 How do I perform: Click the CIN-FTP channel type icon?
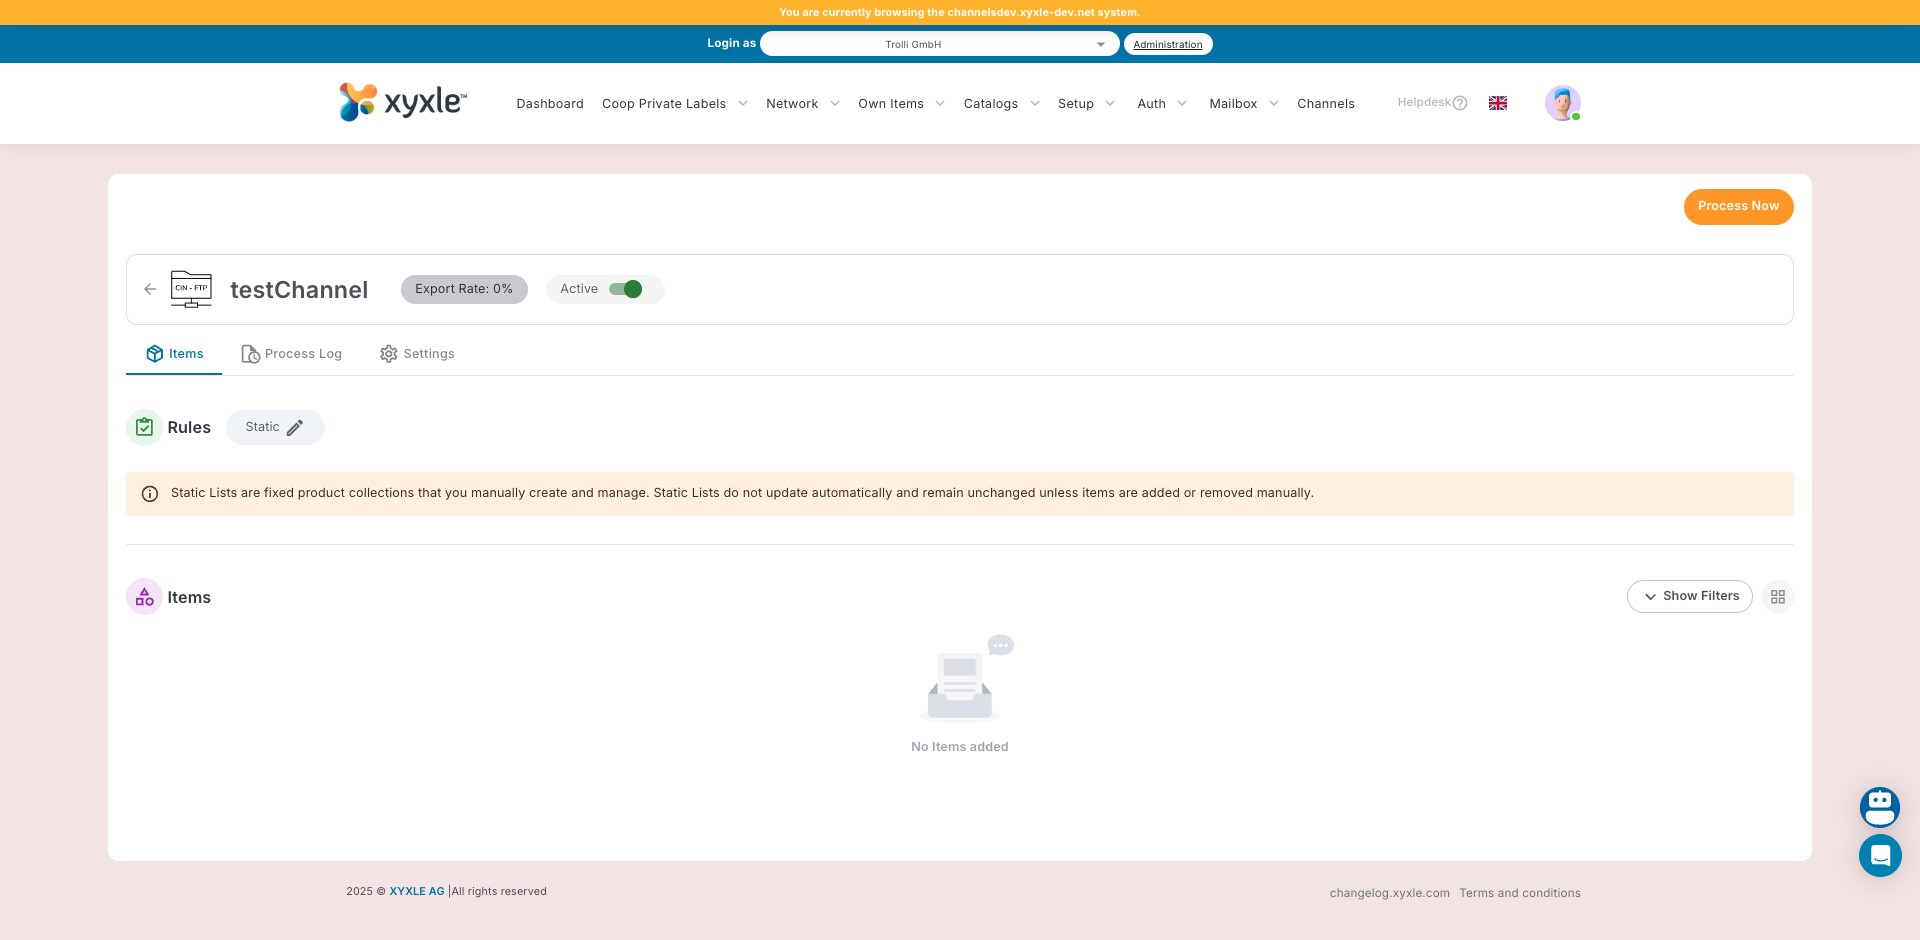[x=191, y=289]
